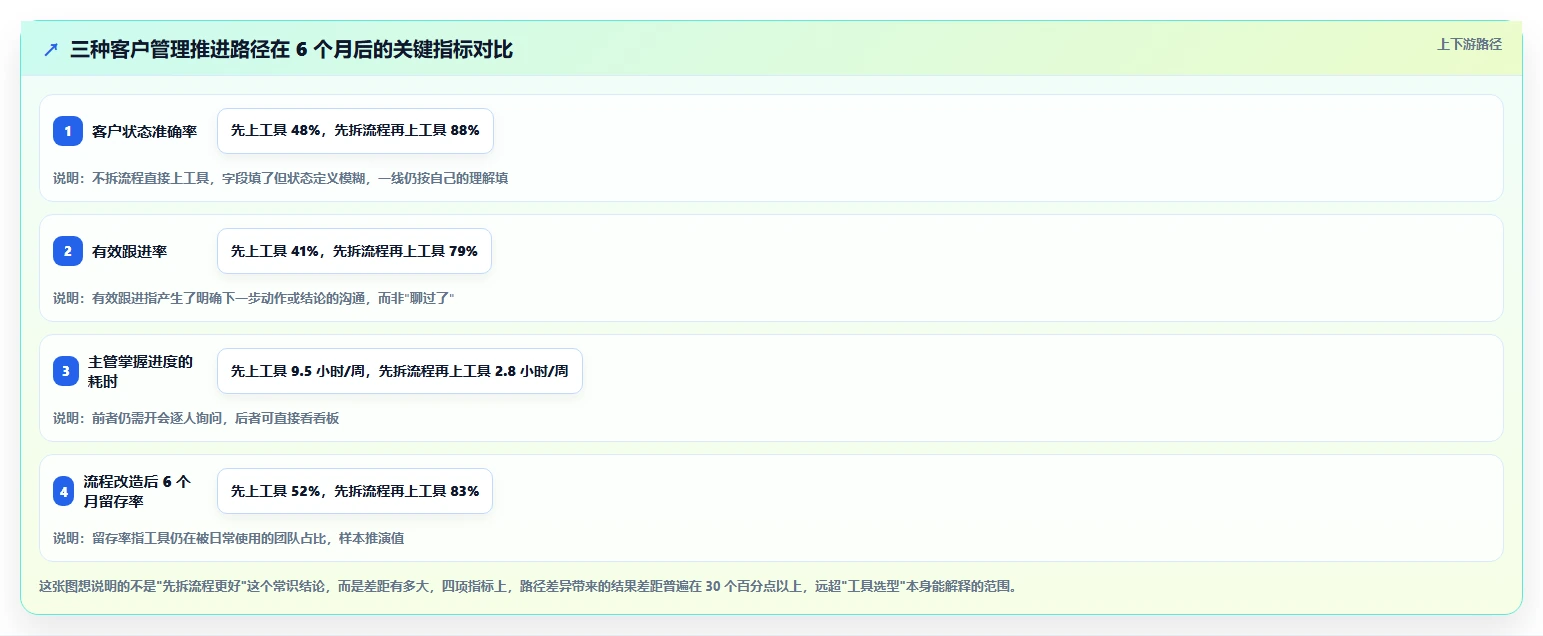Click the arrow icon beside the chart title
Screen dimensions: 1543x636
(51, 50)
